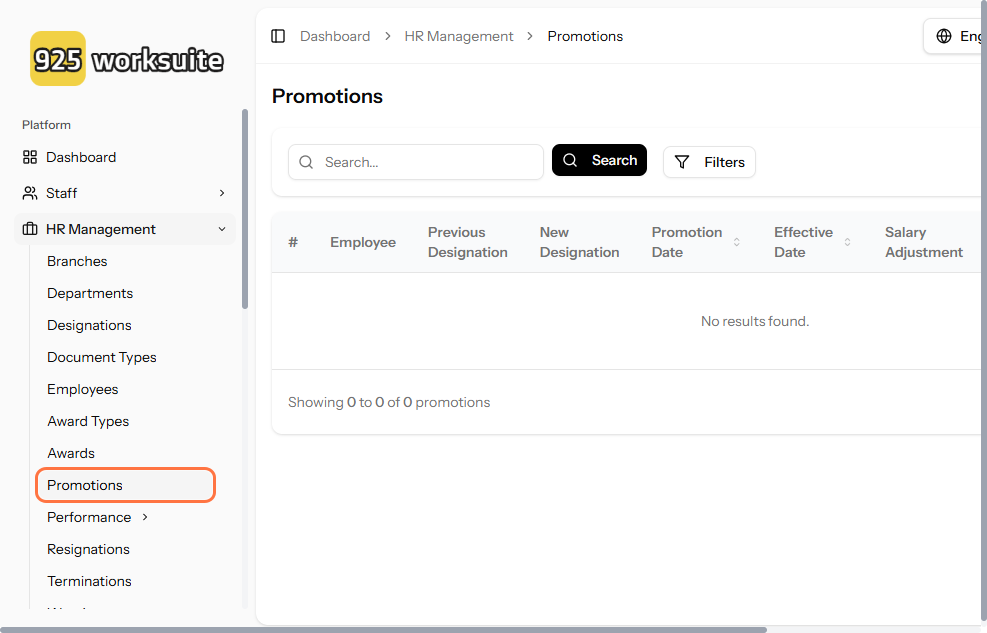
Task: Click the Dashboard grid icon
Action: point(30,157)
